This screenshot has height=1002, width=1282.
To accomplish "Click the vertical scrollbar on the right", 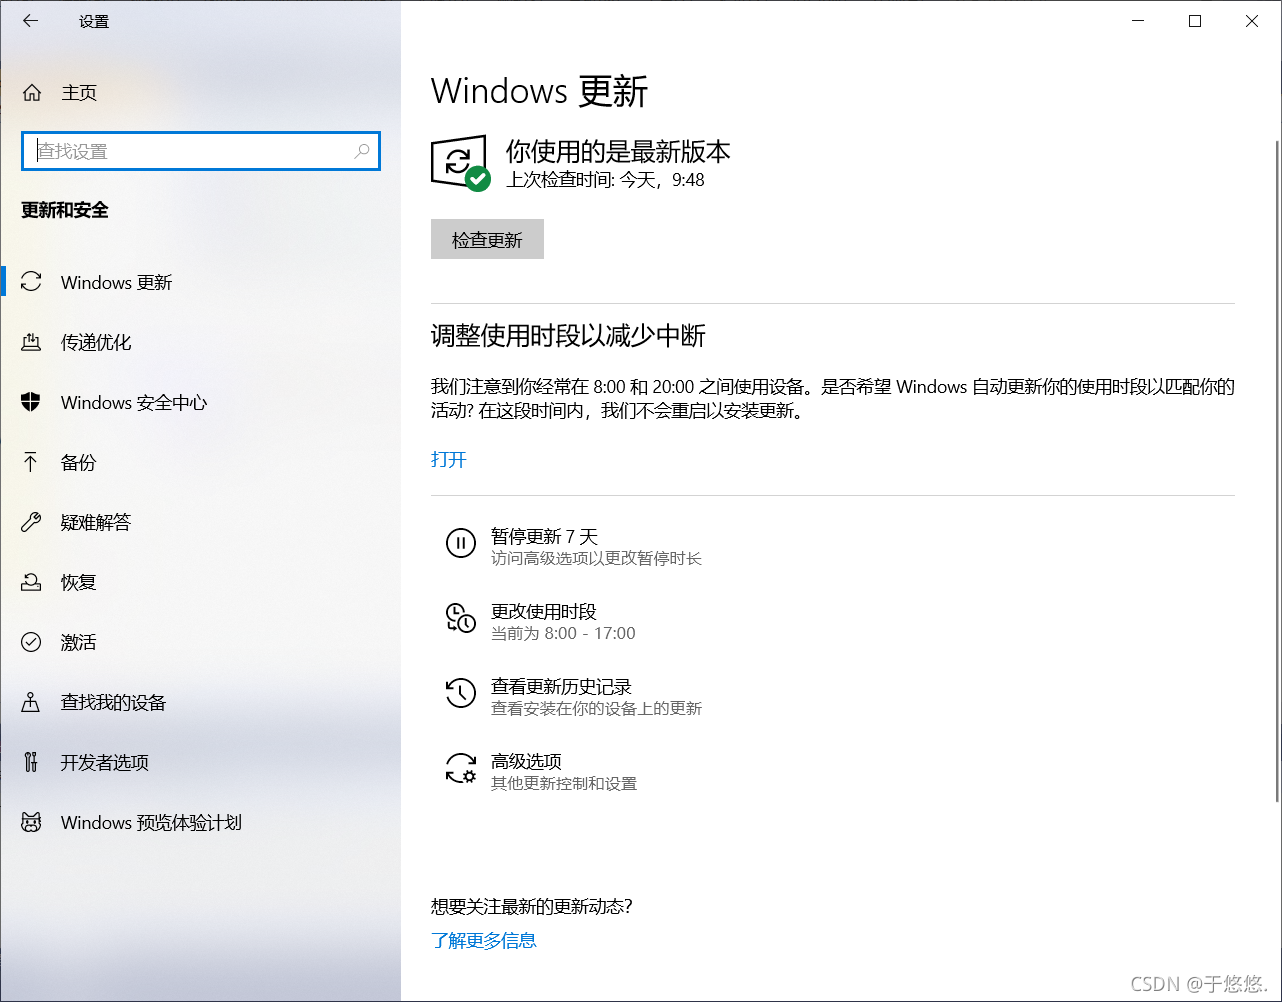I will pos(1276,470).
